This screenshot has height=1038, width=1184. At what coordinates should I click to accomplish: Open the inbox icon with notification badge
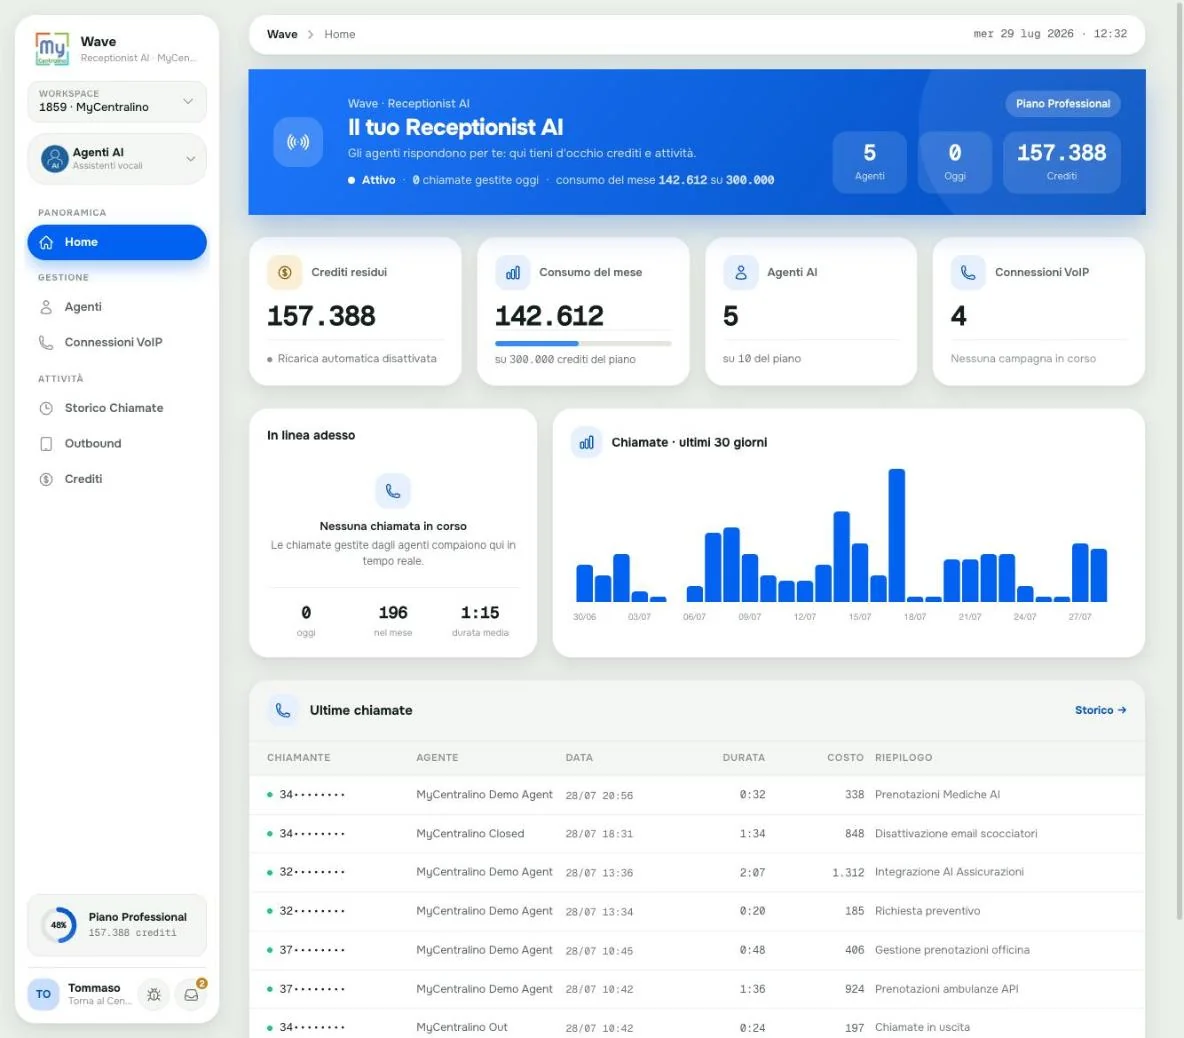[191, 994]
